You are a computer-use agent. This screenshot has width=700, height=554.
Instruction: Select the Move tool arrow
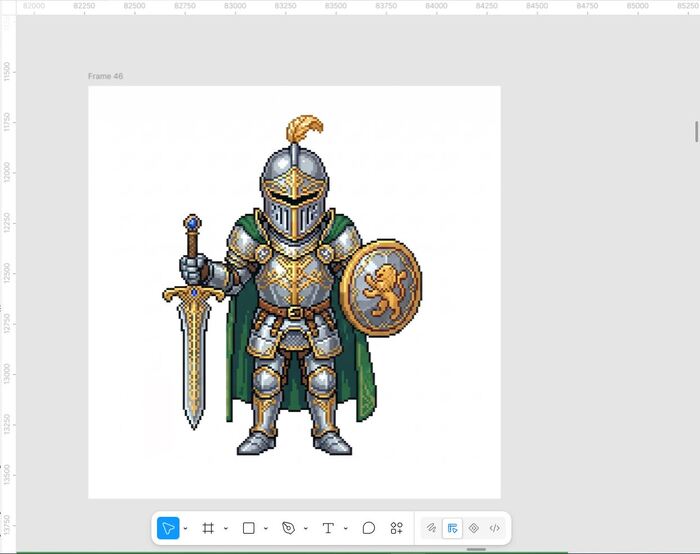168,528
